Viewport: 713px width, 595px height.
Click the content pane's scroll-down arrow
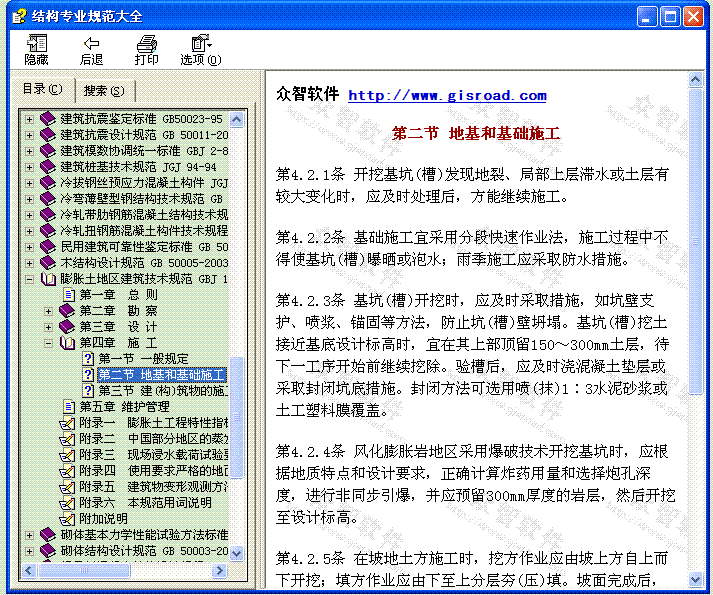pos(695,578)
